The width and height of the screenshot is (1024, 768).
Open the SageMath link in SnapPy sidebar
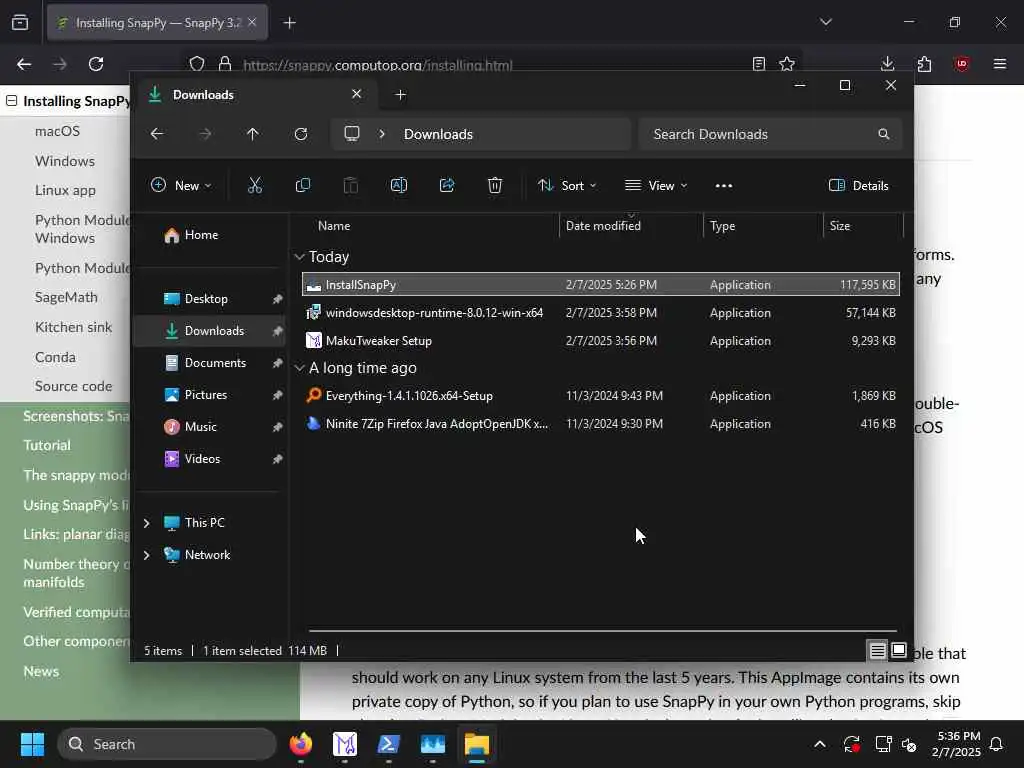[x=66, y=297]
